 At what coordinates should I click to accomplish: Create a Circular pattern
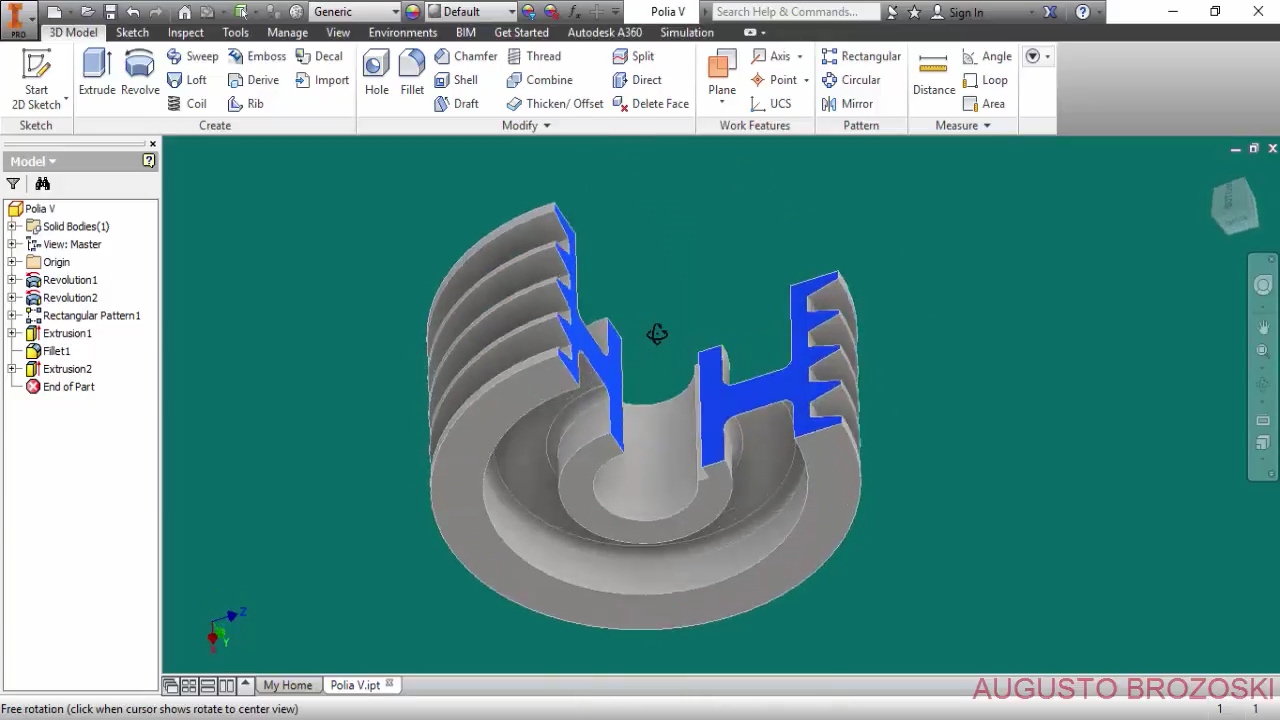[851, 80]
